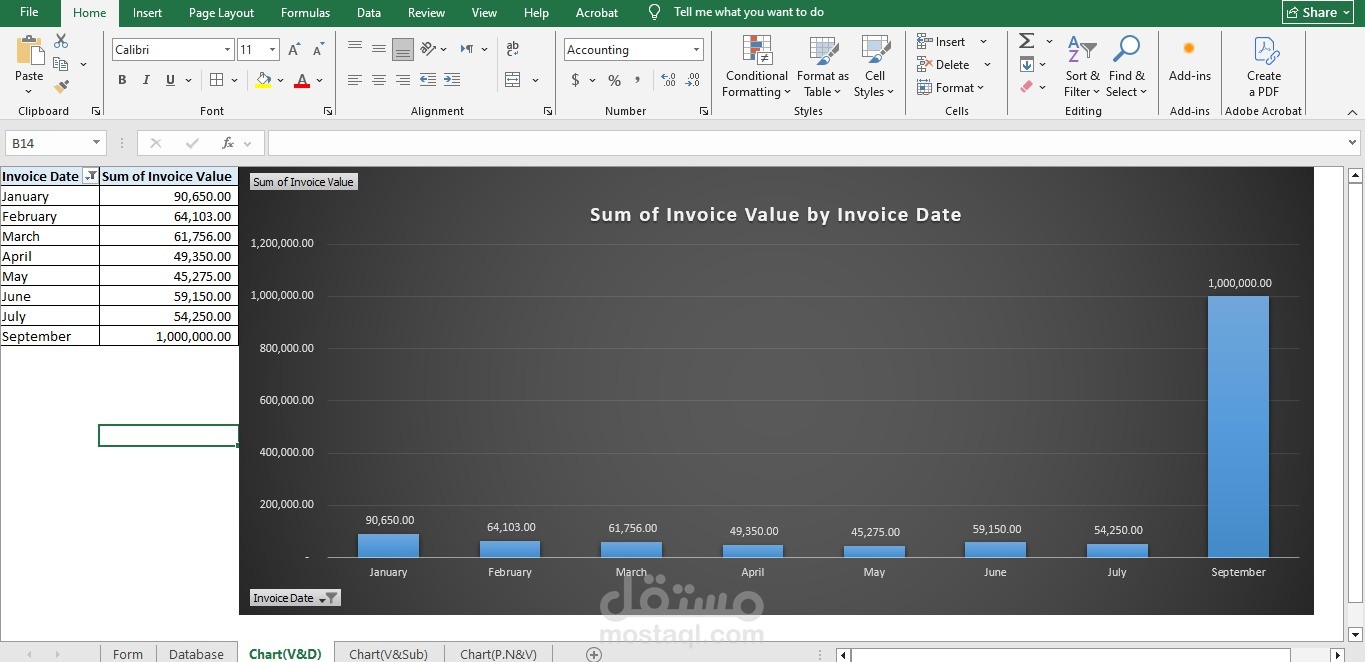This screenshot has height=662, width=1365.
Task: Toggle Top Align
Action: tap(354, 49)
